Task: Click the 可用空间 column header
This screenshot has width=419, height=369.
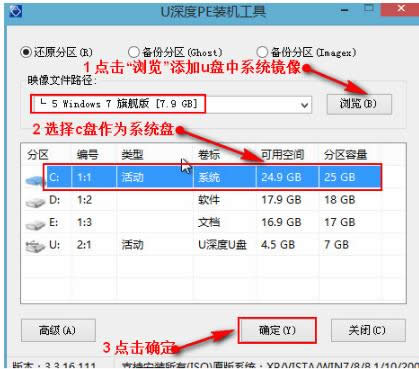Action: click(x=282, y=154)
